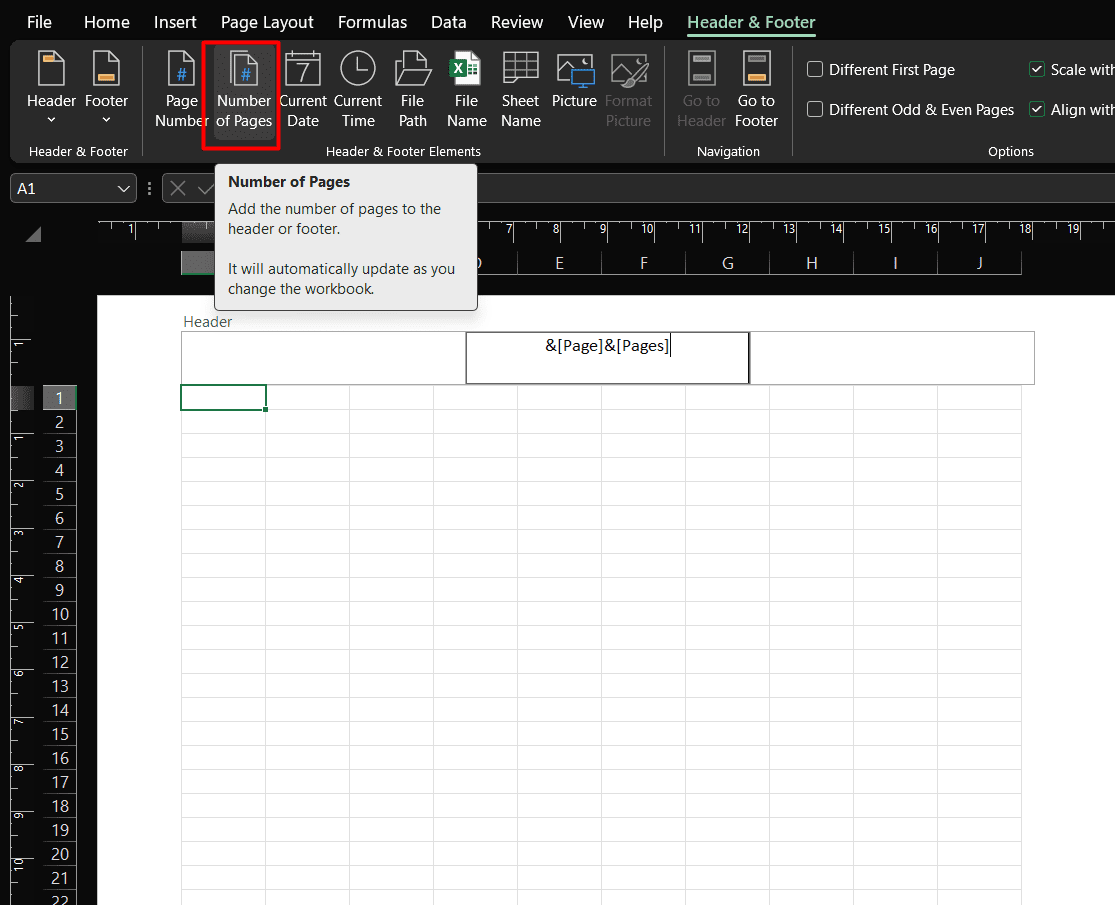Open the File menu
1115x905 pixels.
(x=39, y=21)
